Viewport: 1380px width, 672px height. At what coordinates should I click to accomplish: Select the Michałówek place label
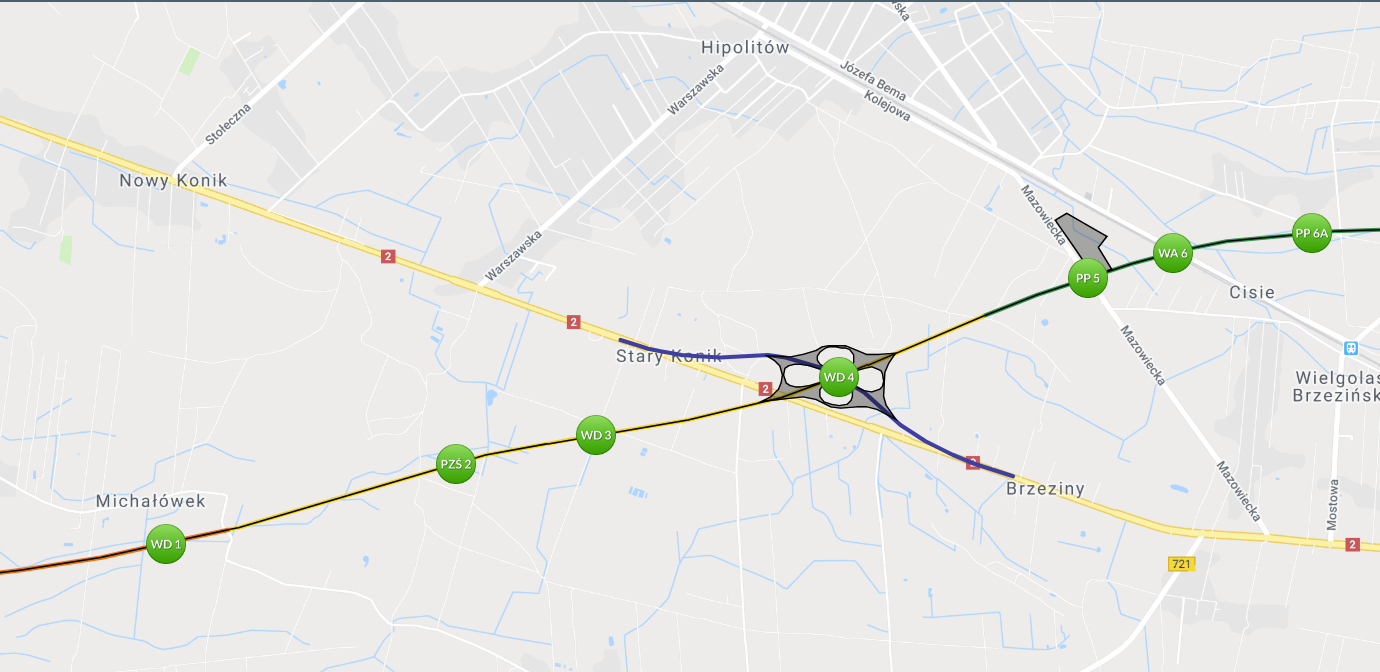150,501
